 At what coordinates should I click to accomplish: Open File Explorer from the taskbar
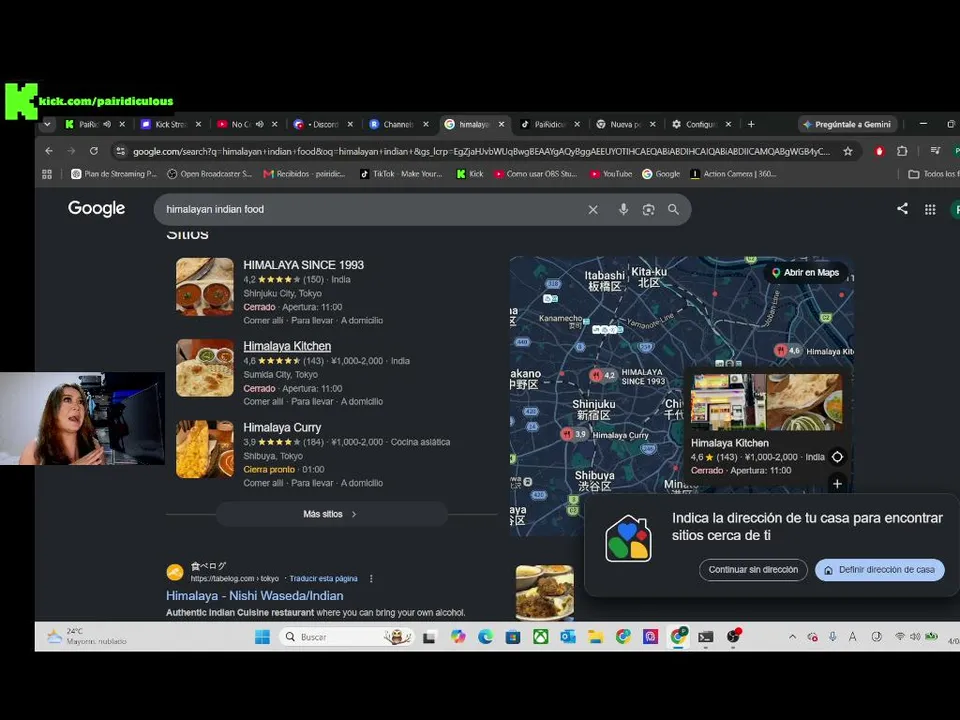coord(595,637)
